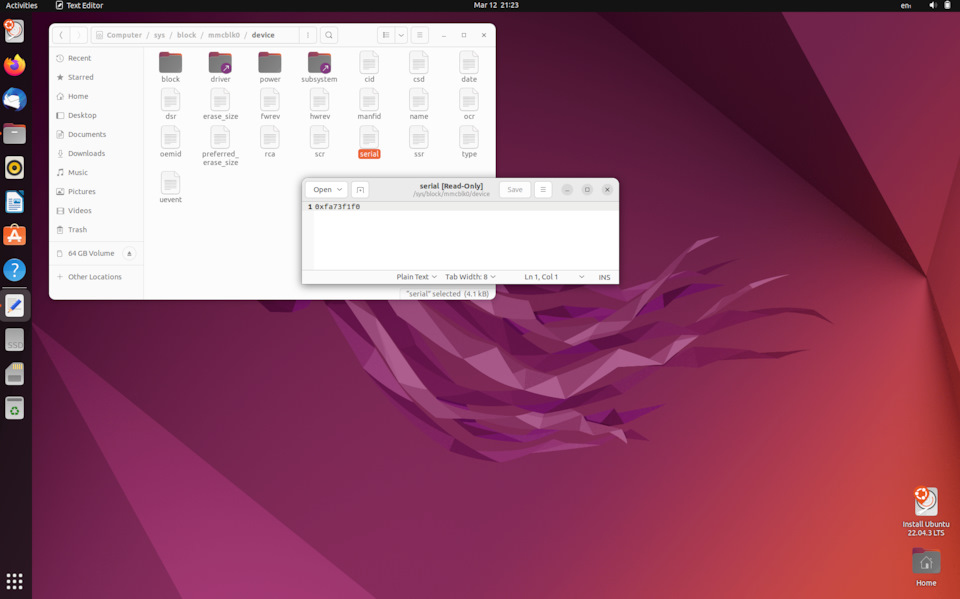This screenshot has height=599, width=960.
Task: Open Downloads in sidebar
Action: (97, 153)
